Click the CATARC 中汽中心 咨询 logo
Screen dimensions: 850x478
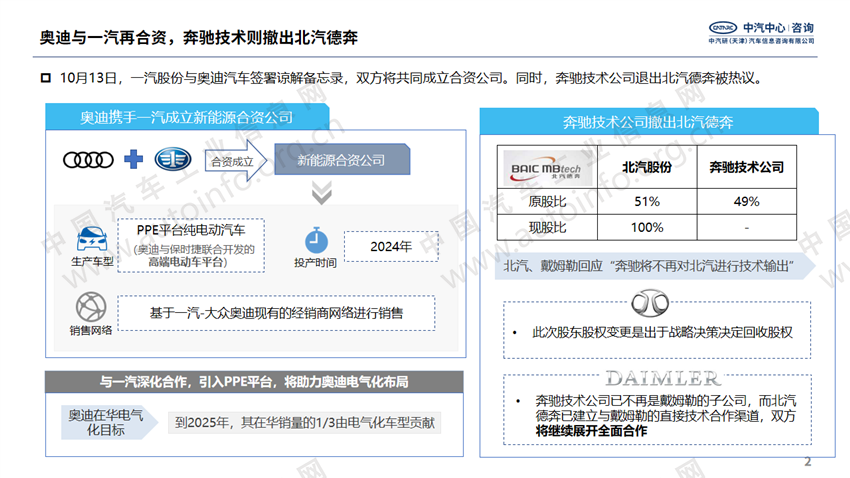[x=761, y=33]
